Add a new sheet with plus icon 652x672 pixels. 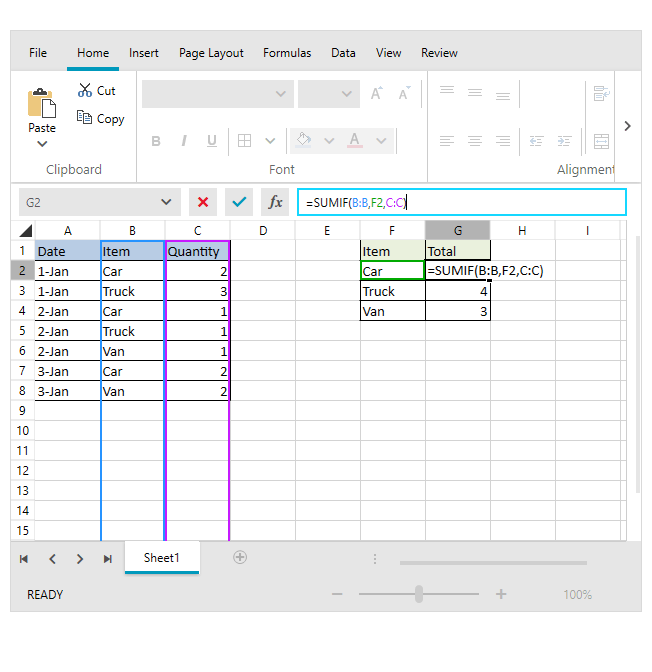point(240,557)
